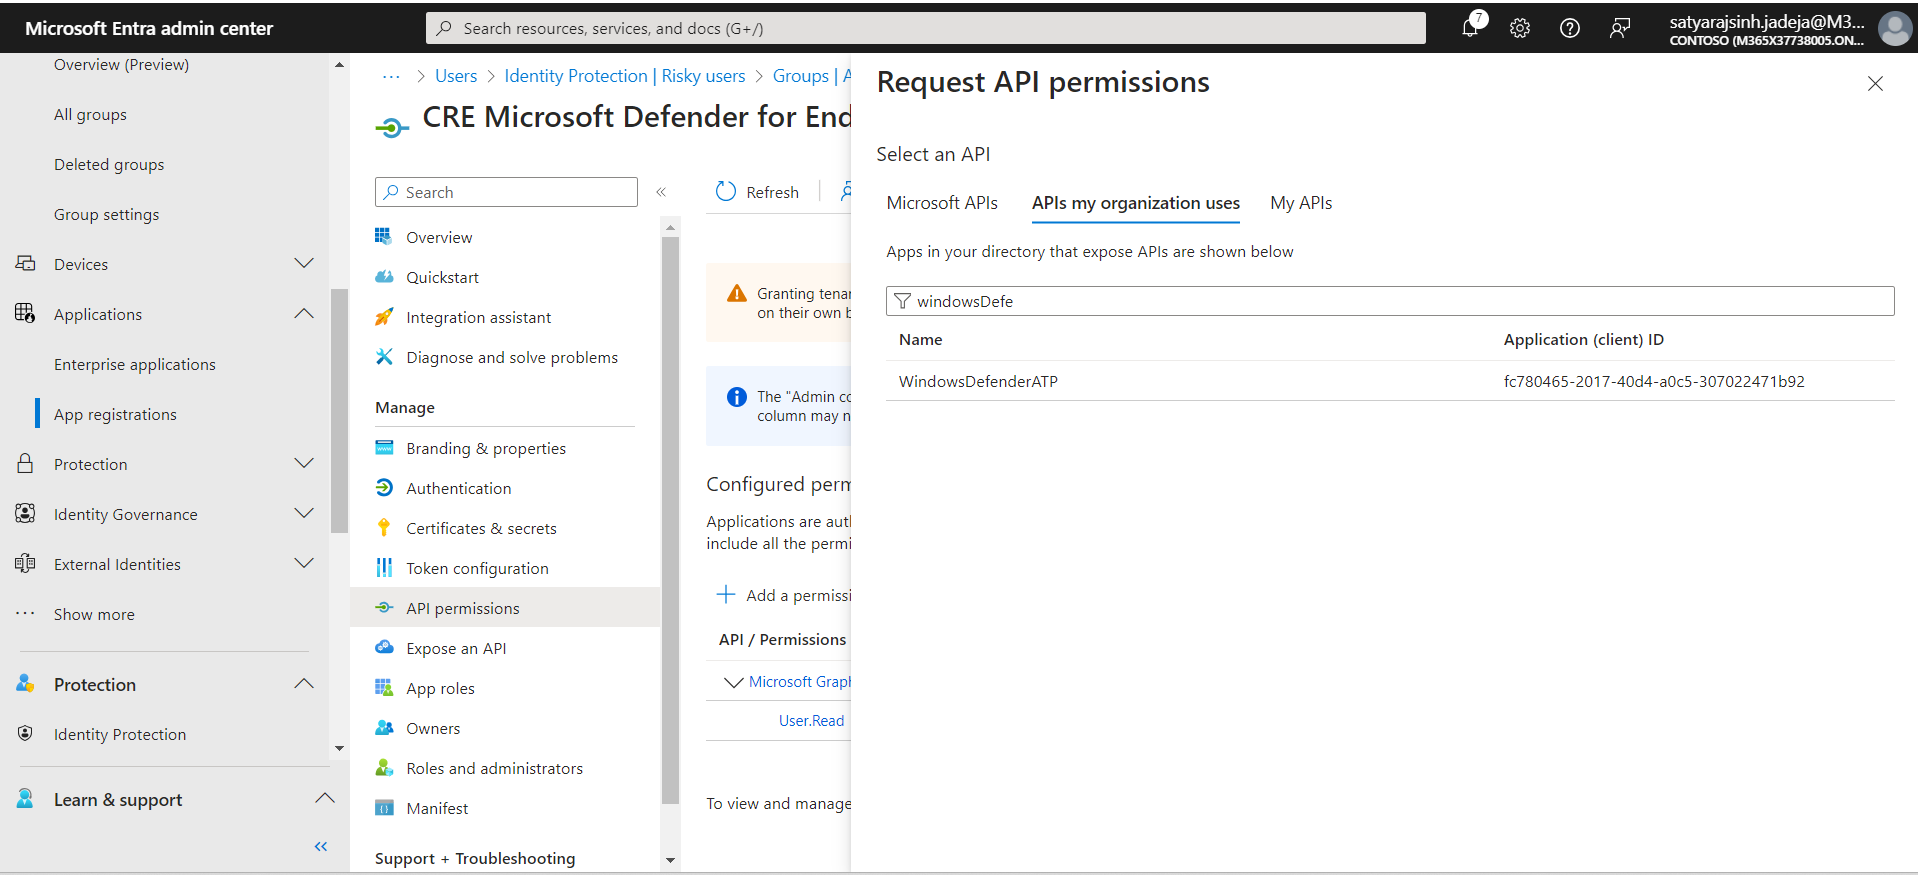Open the feedback icon in header

click(x=1620, y=28)
